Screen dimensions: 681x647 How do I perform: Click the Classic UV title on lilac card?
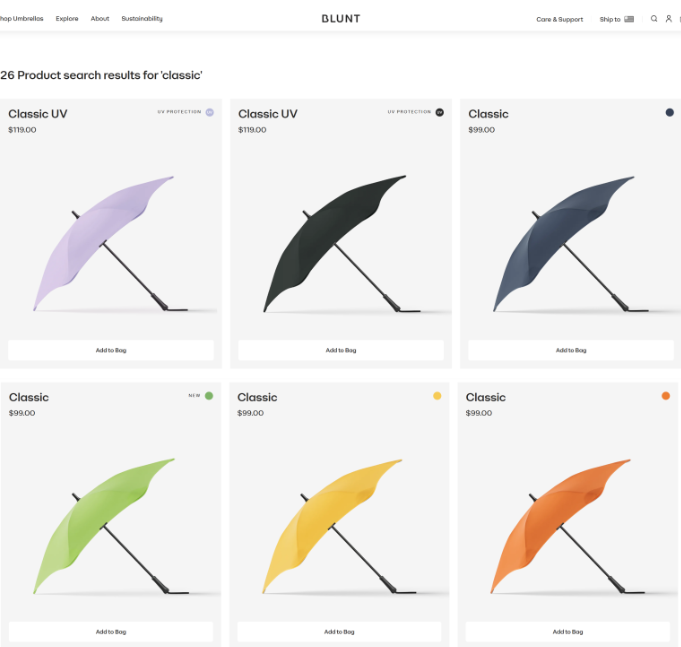38,114
